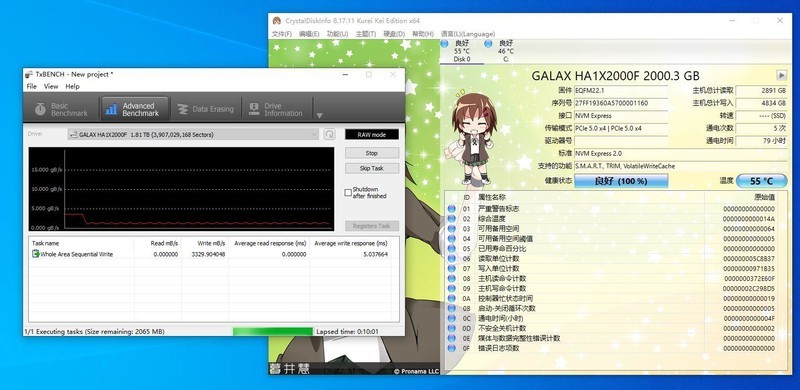
Task: Click the SMART row 0F 错误日志项数
Action: [x=612, y=348]
